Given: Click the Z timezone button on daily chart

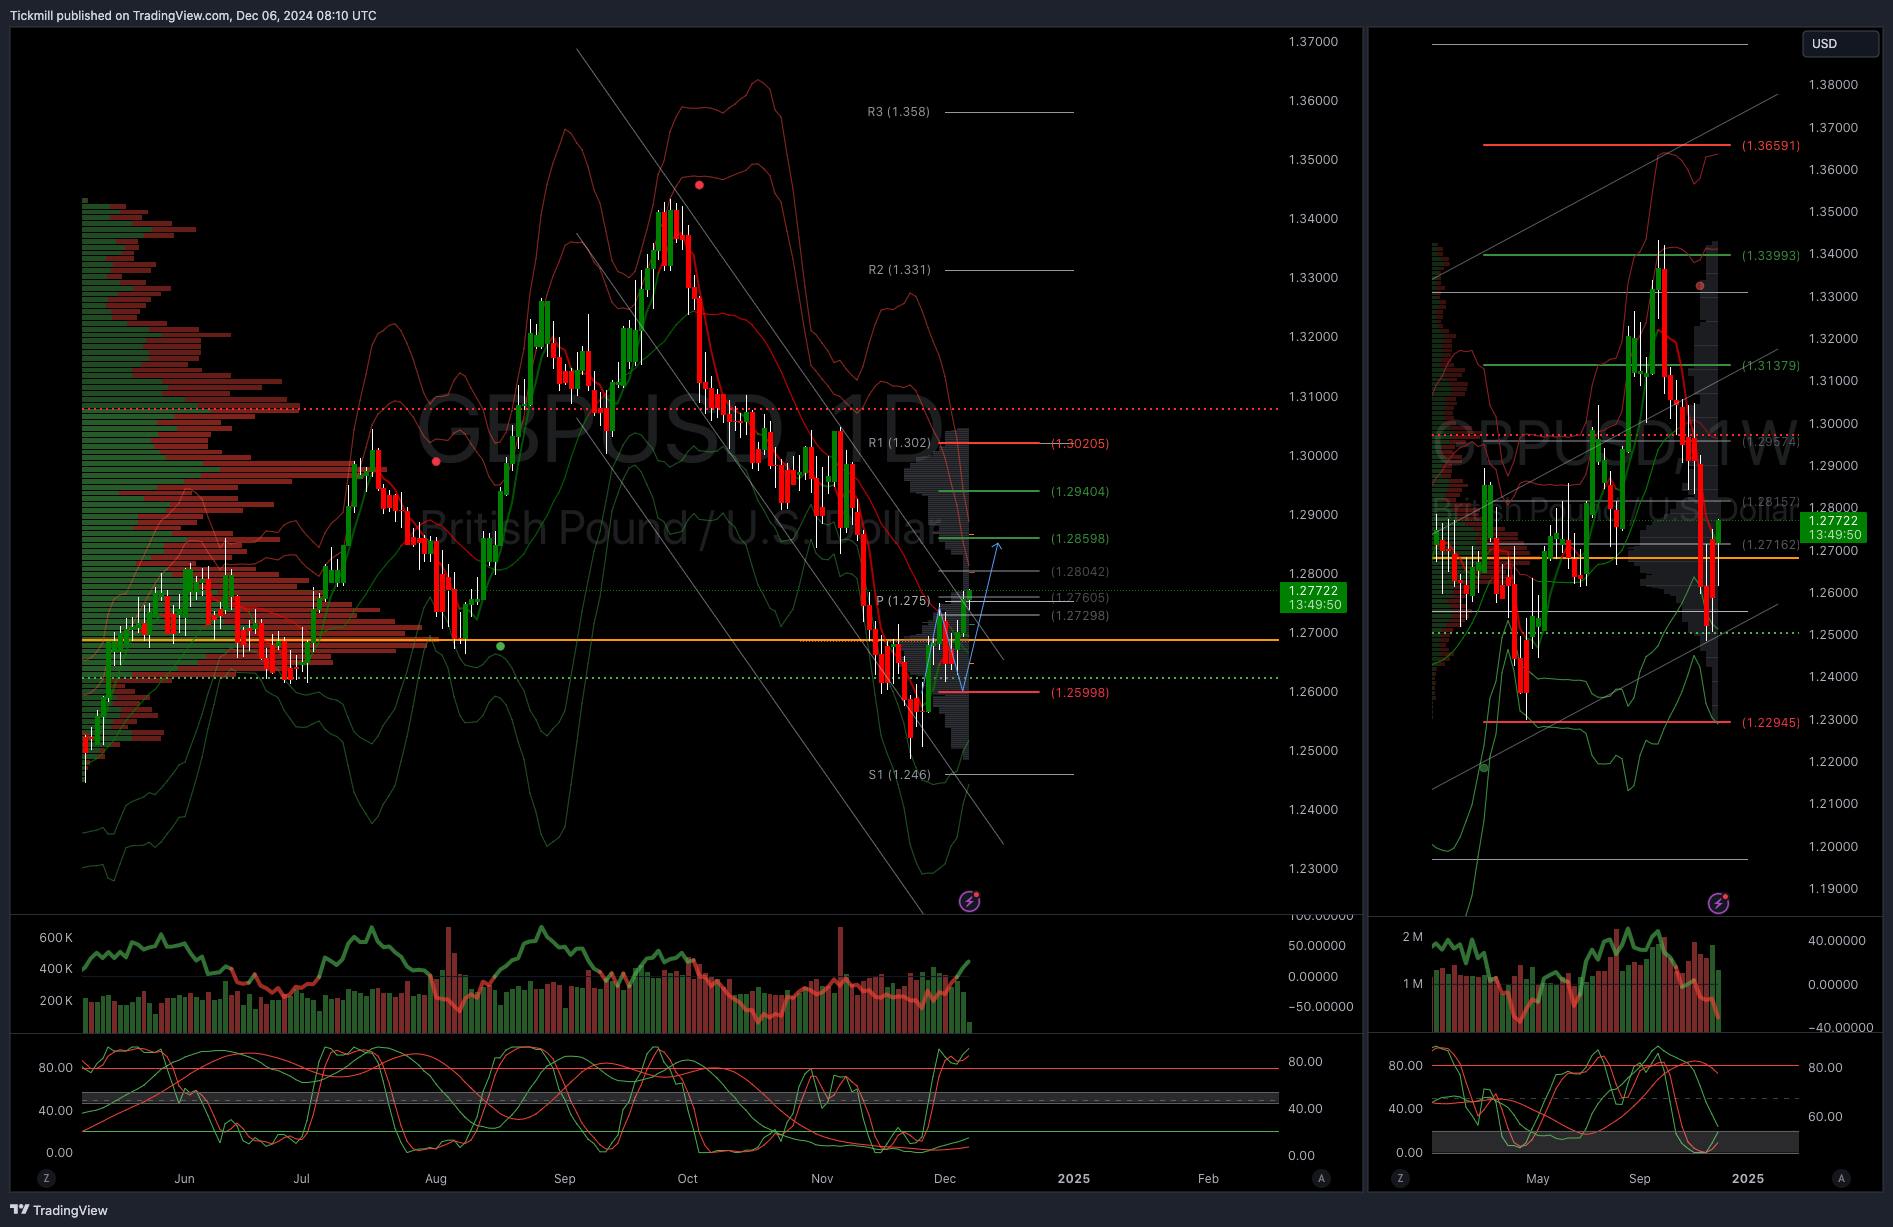Looking at the screenshot, I should 46,1178.
